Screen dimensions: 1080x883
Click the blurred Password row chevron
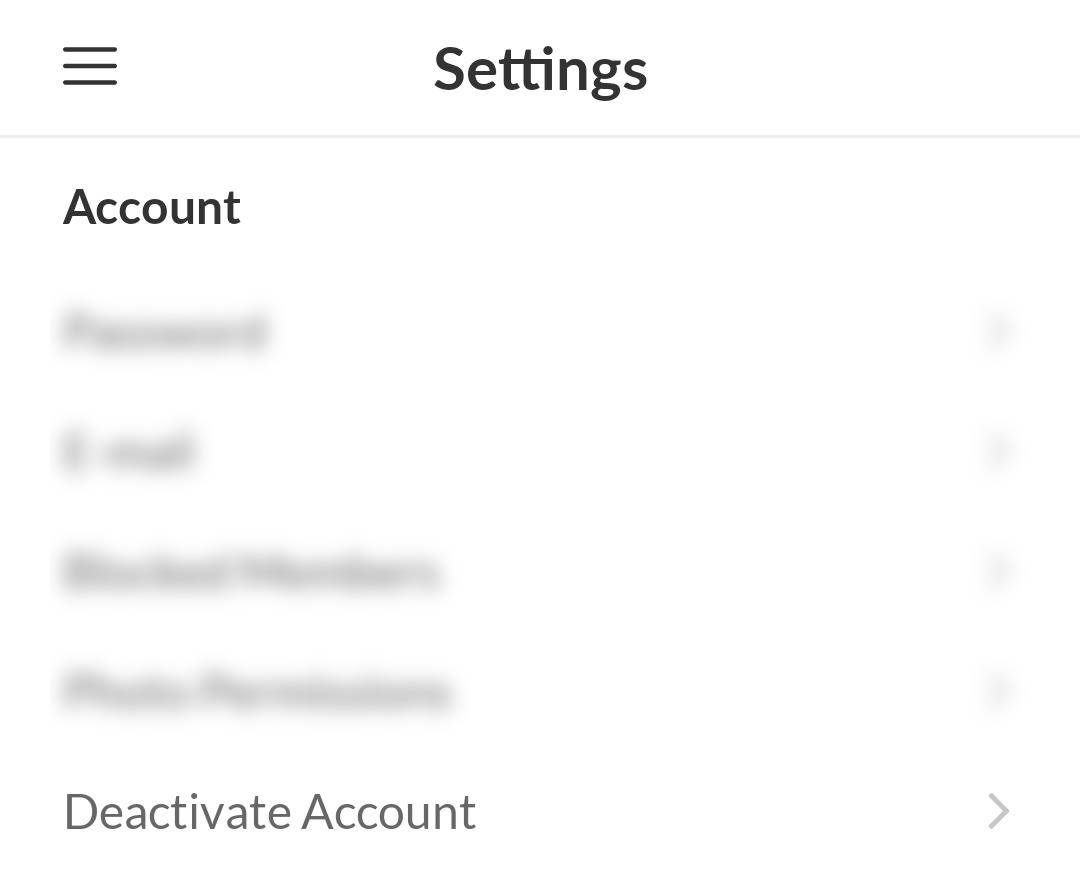[998, 331]
